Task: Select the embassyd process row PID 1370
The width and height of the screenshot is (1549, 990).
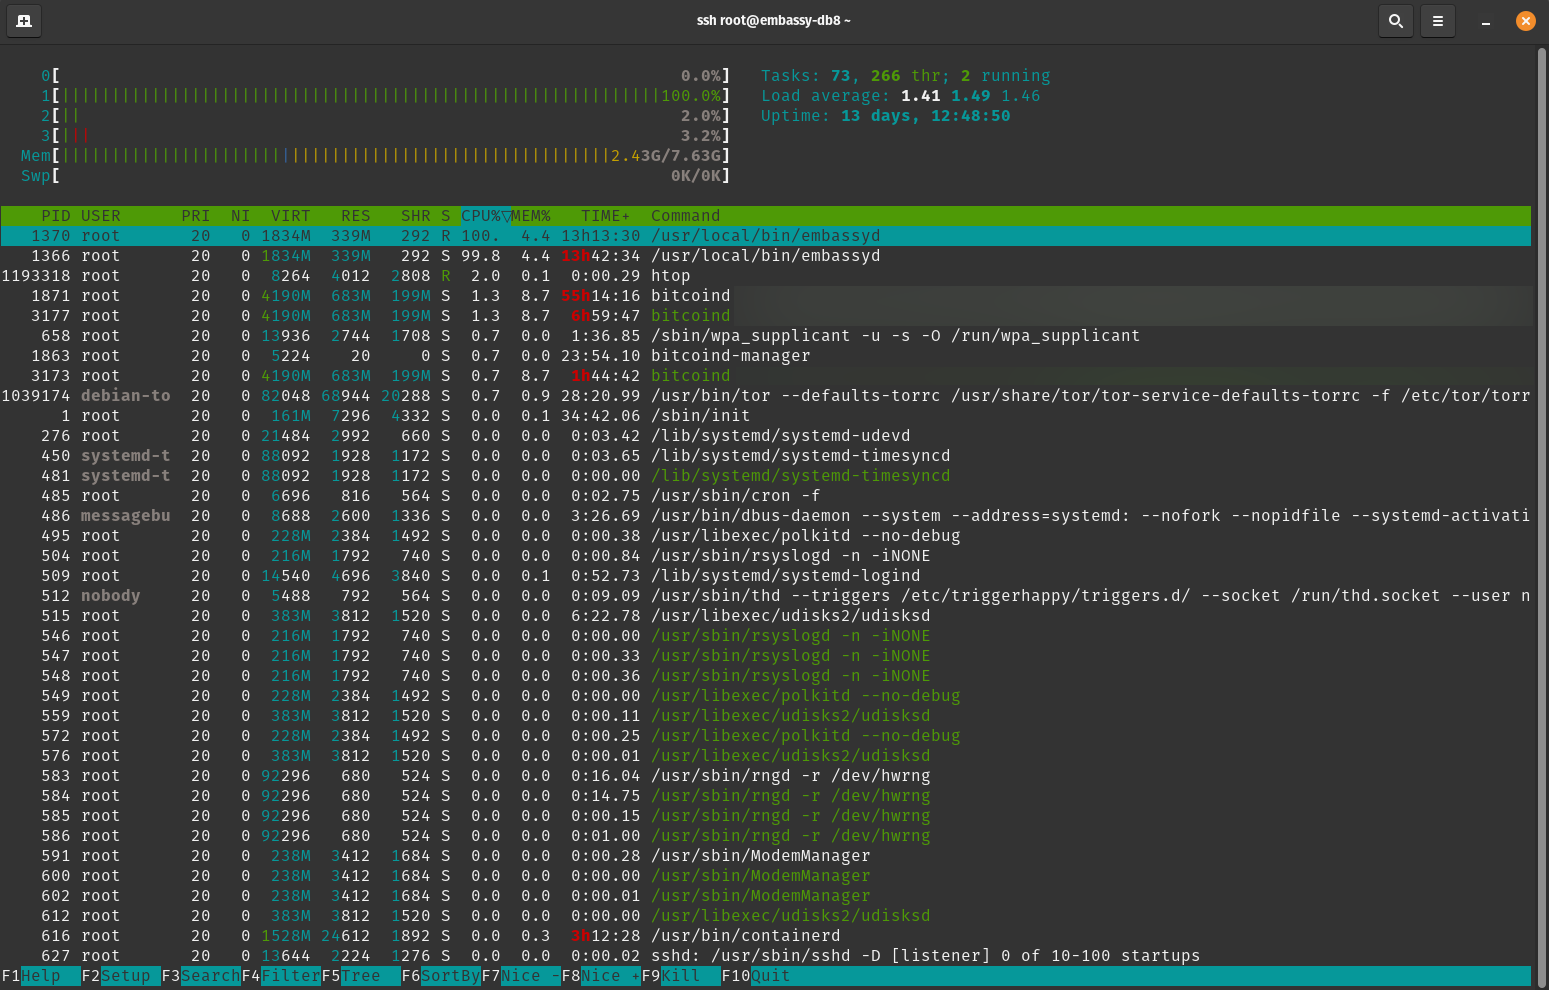Action: point(400,235)
